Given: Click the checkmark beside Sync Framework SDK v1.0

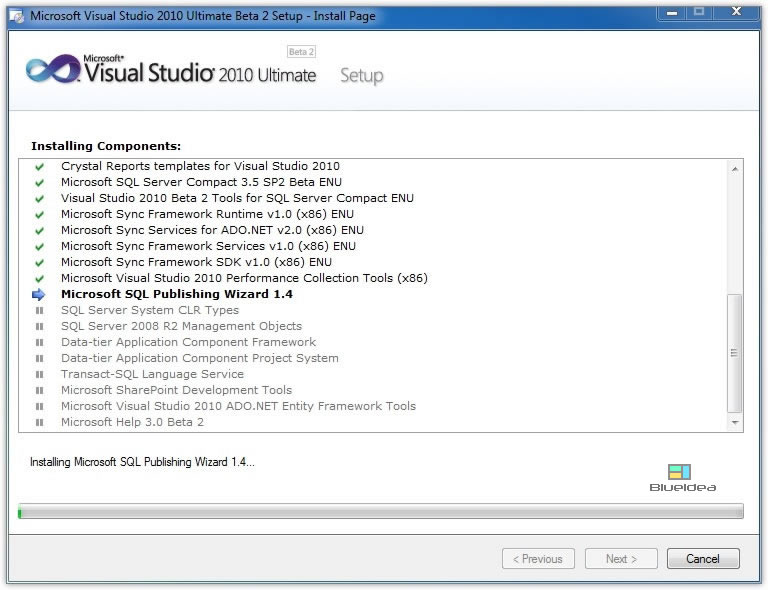Looking at the screenshot, I should 39,263.
